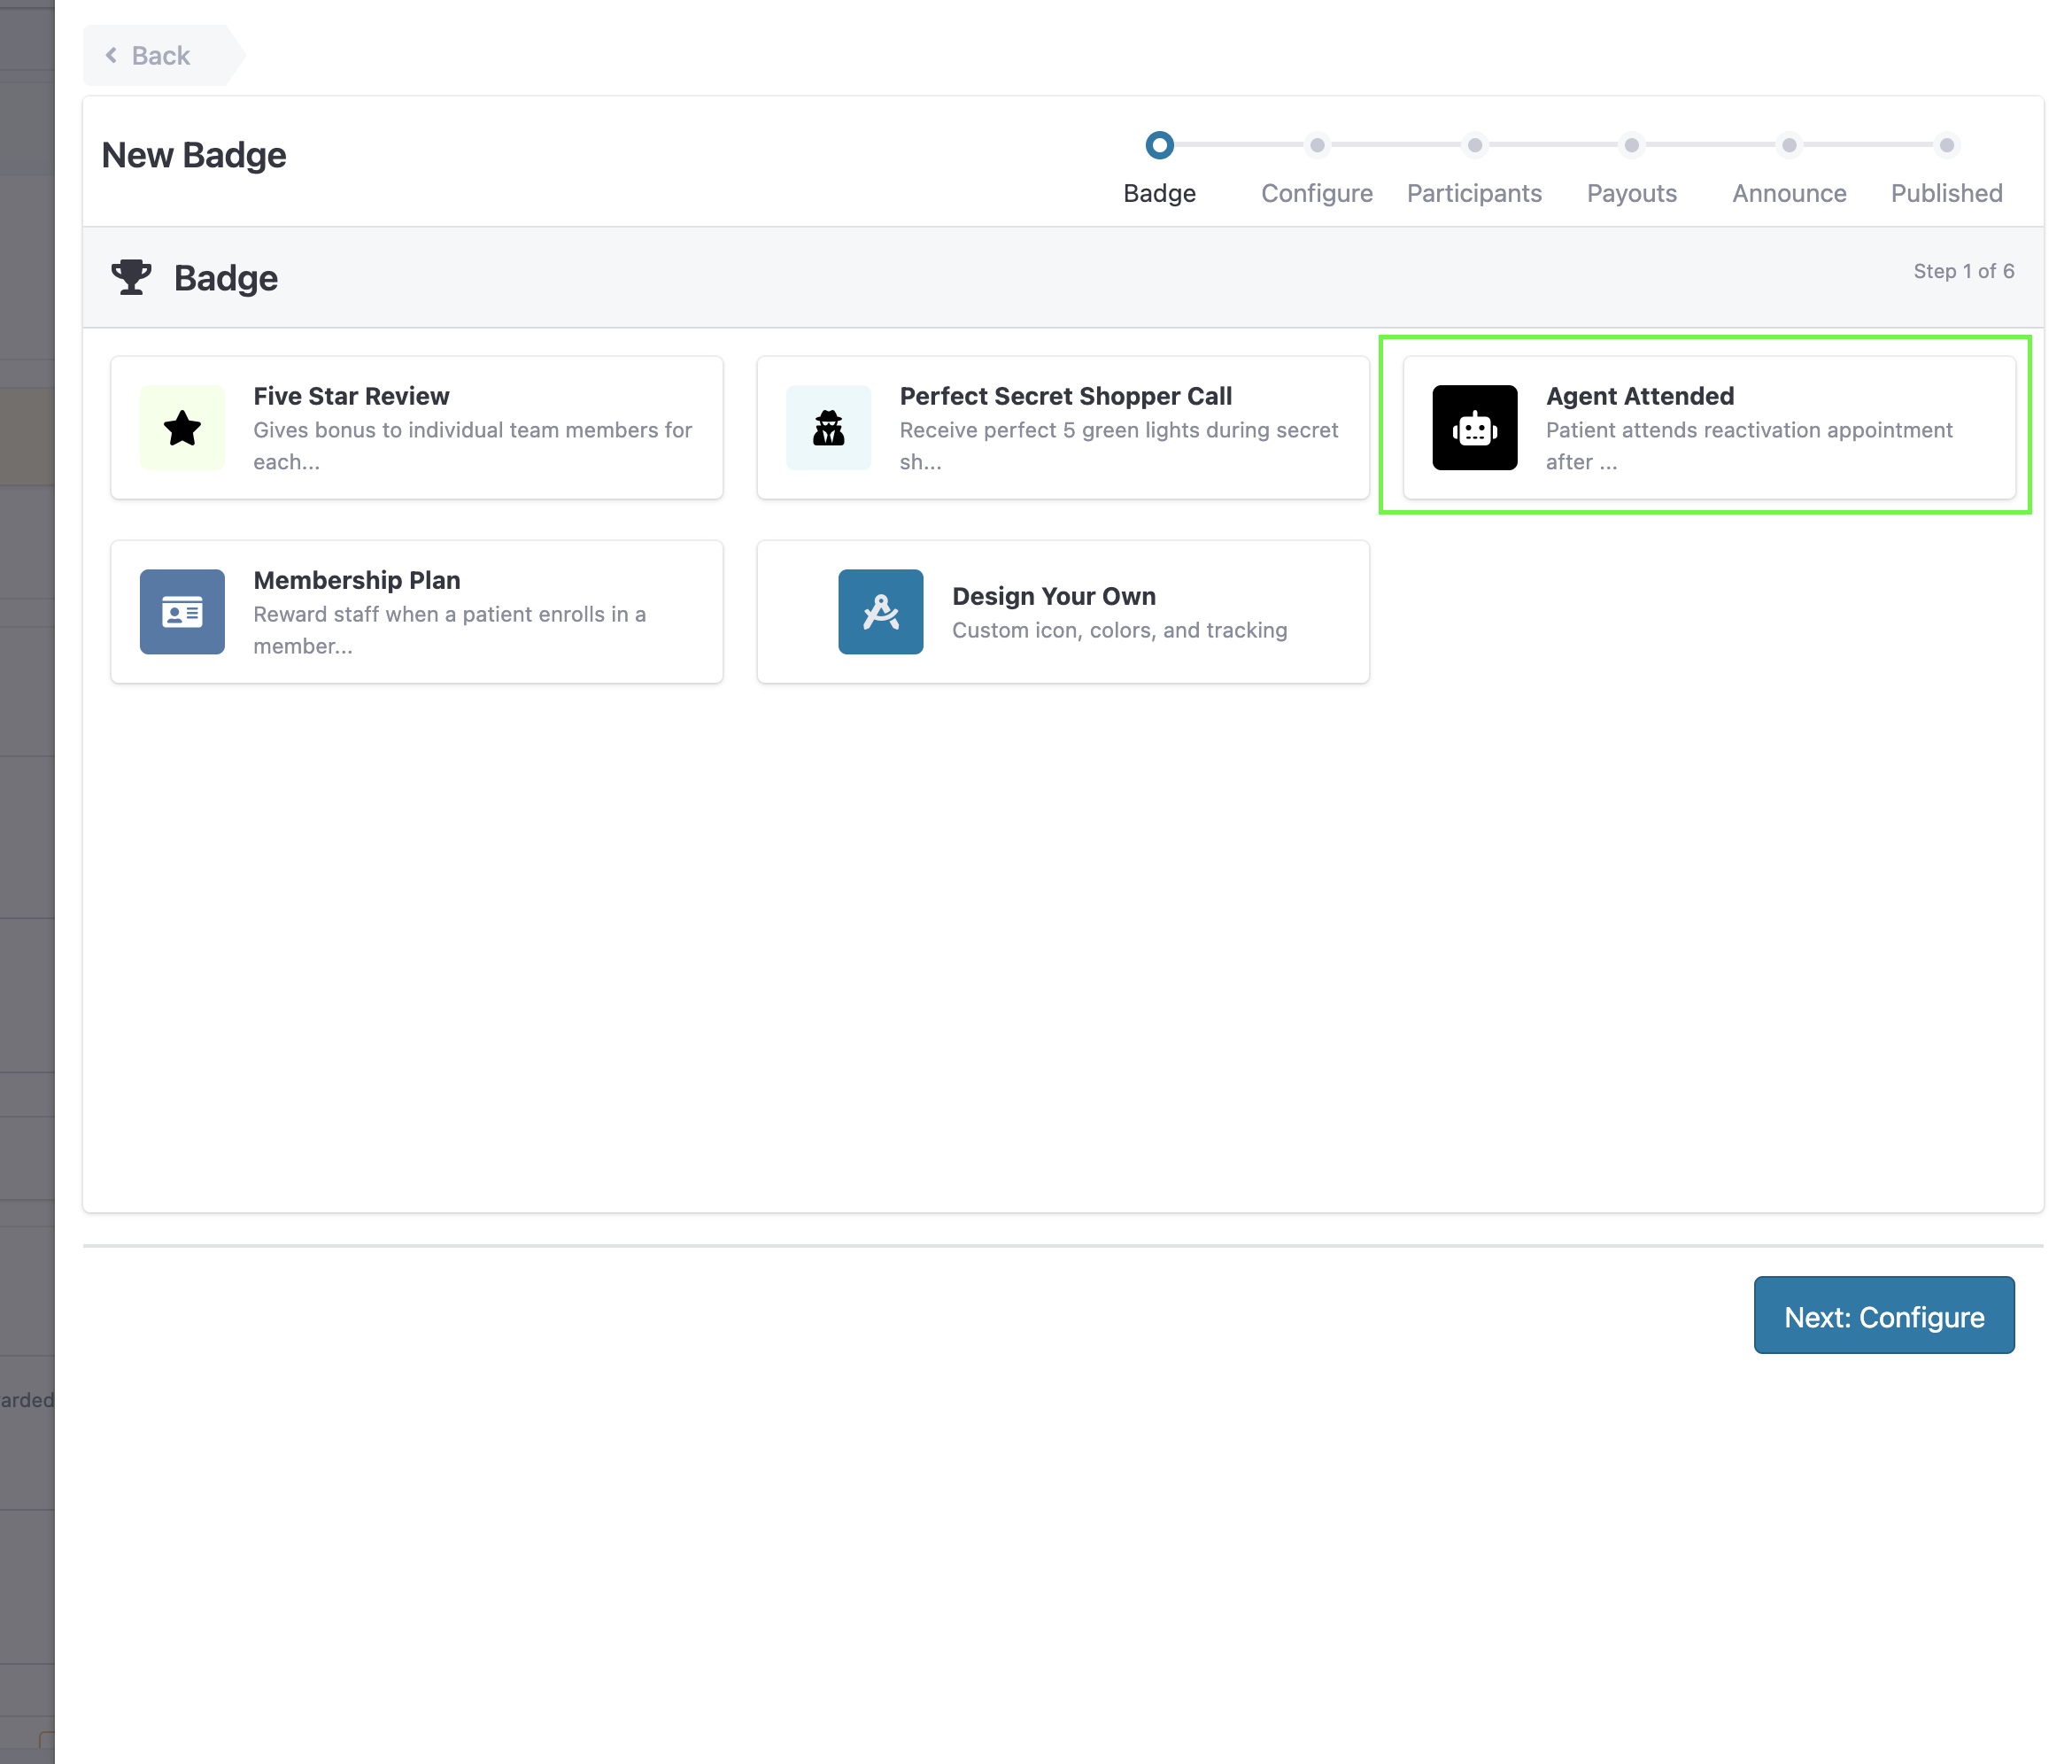This screenshot has width=2072, height=1764.
Task: Click the Agent Attended robot icon
Action: [x=1474, y=428]
